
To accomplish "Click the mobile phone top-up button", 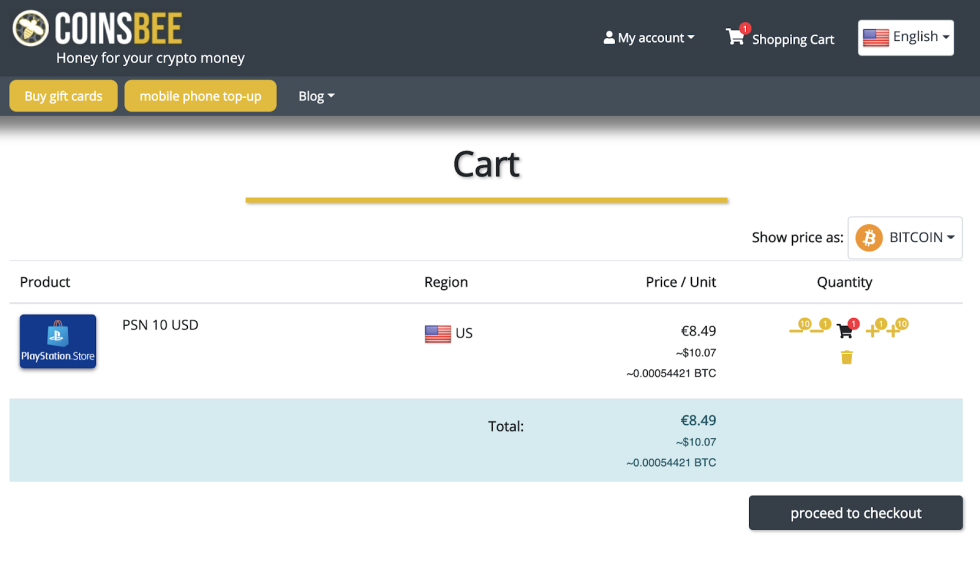I will pyautogui.click(x=200, y=96).
